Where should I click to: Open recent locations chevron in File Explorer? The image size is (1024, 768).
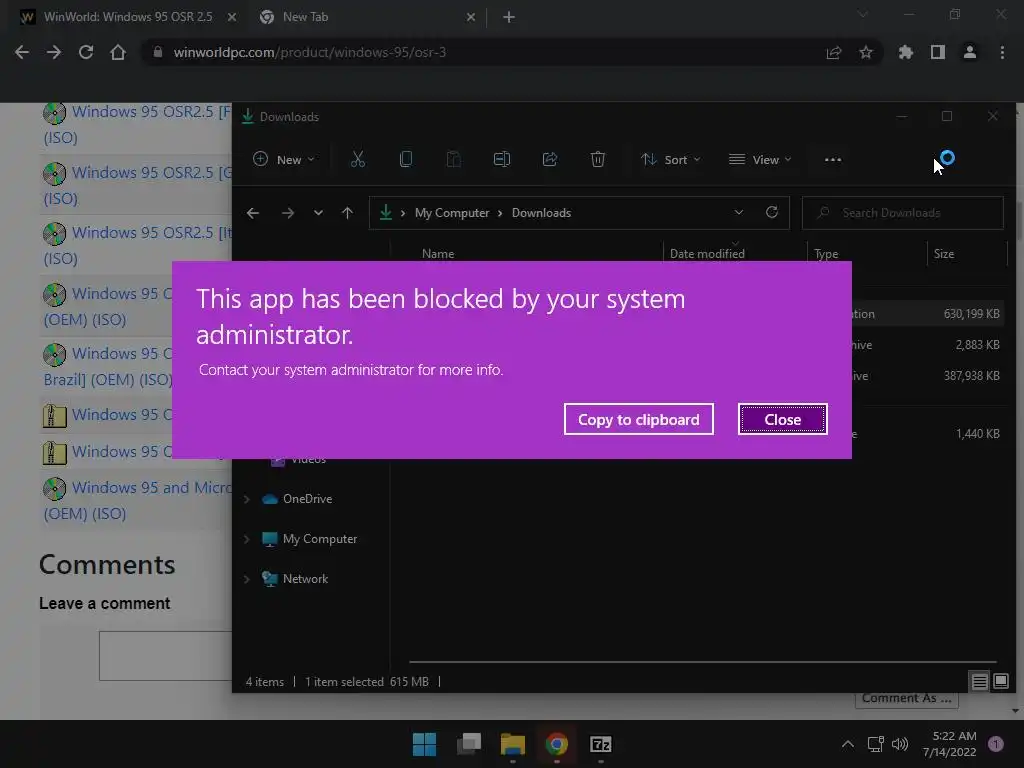click(318, 213)
